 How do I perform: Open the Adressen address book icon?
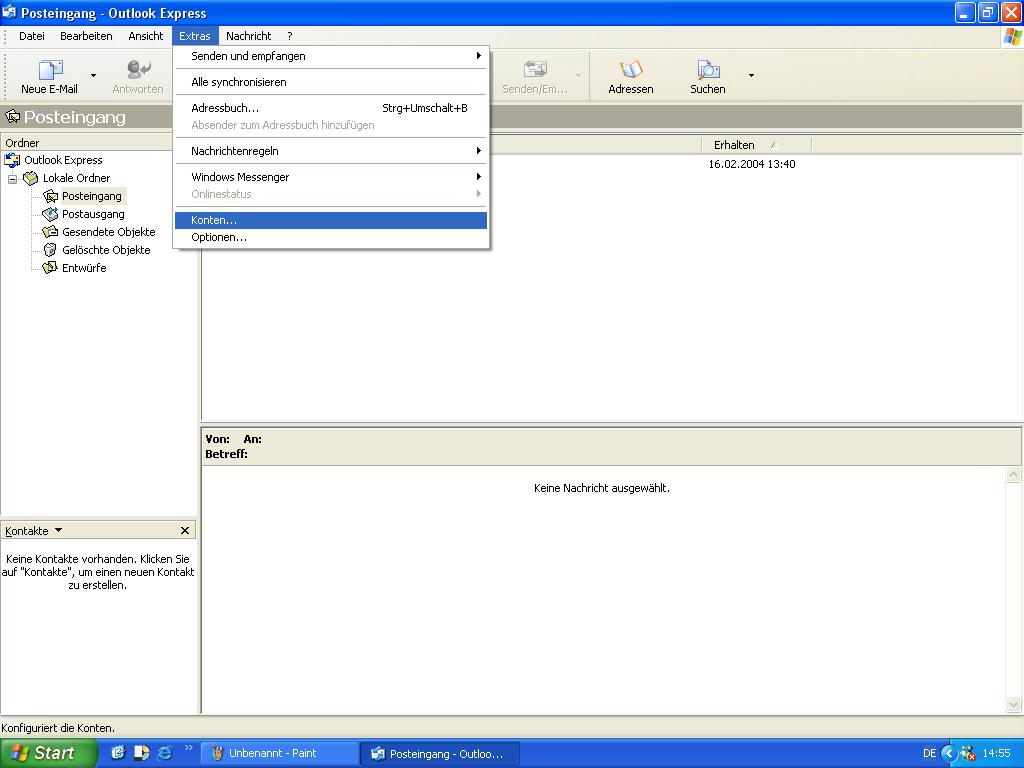point(631,69)
